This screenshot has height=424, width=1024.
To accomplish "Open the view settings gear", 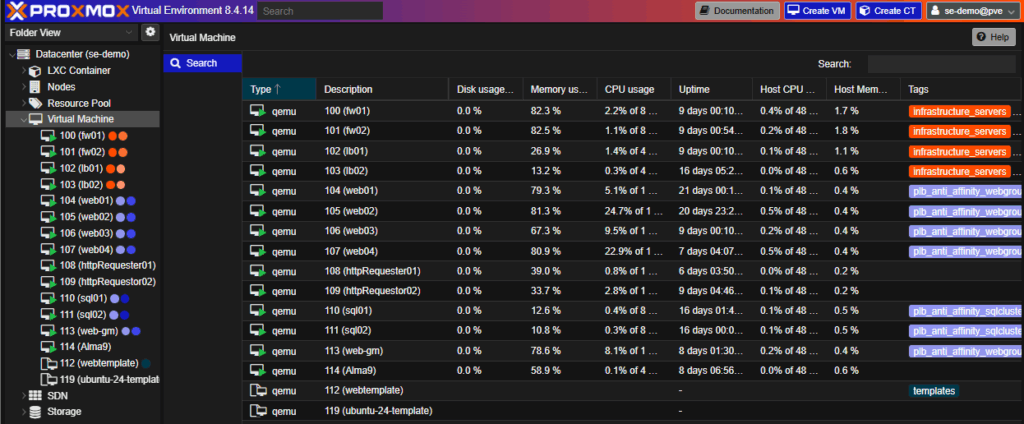I will tap(150, 32).
